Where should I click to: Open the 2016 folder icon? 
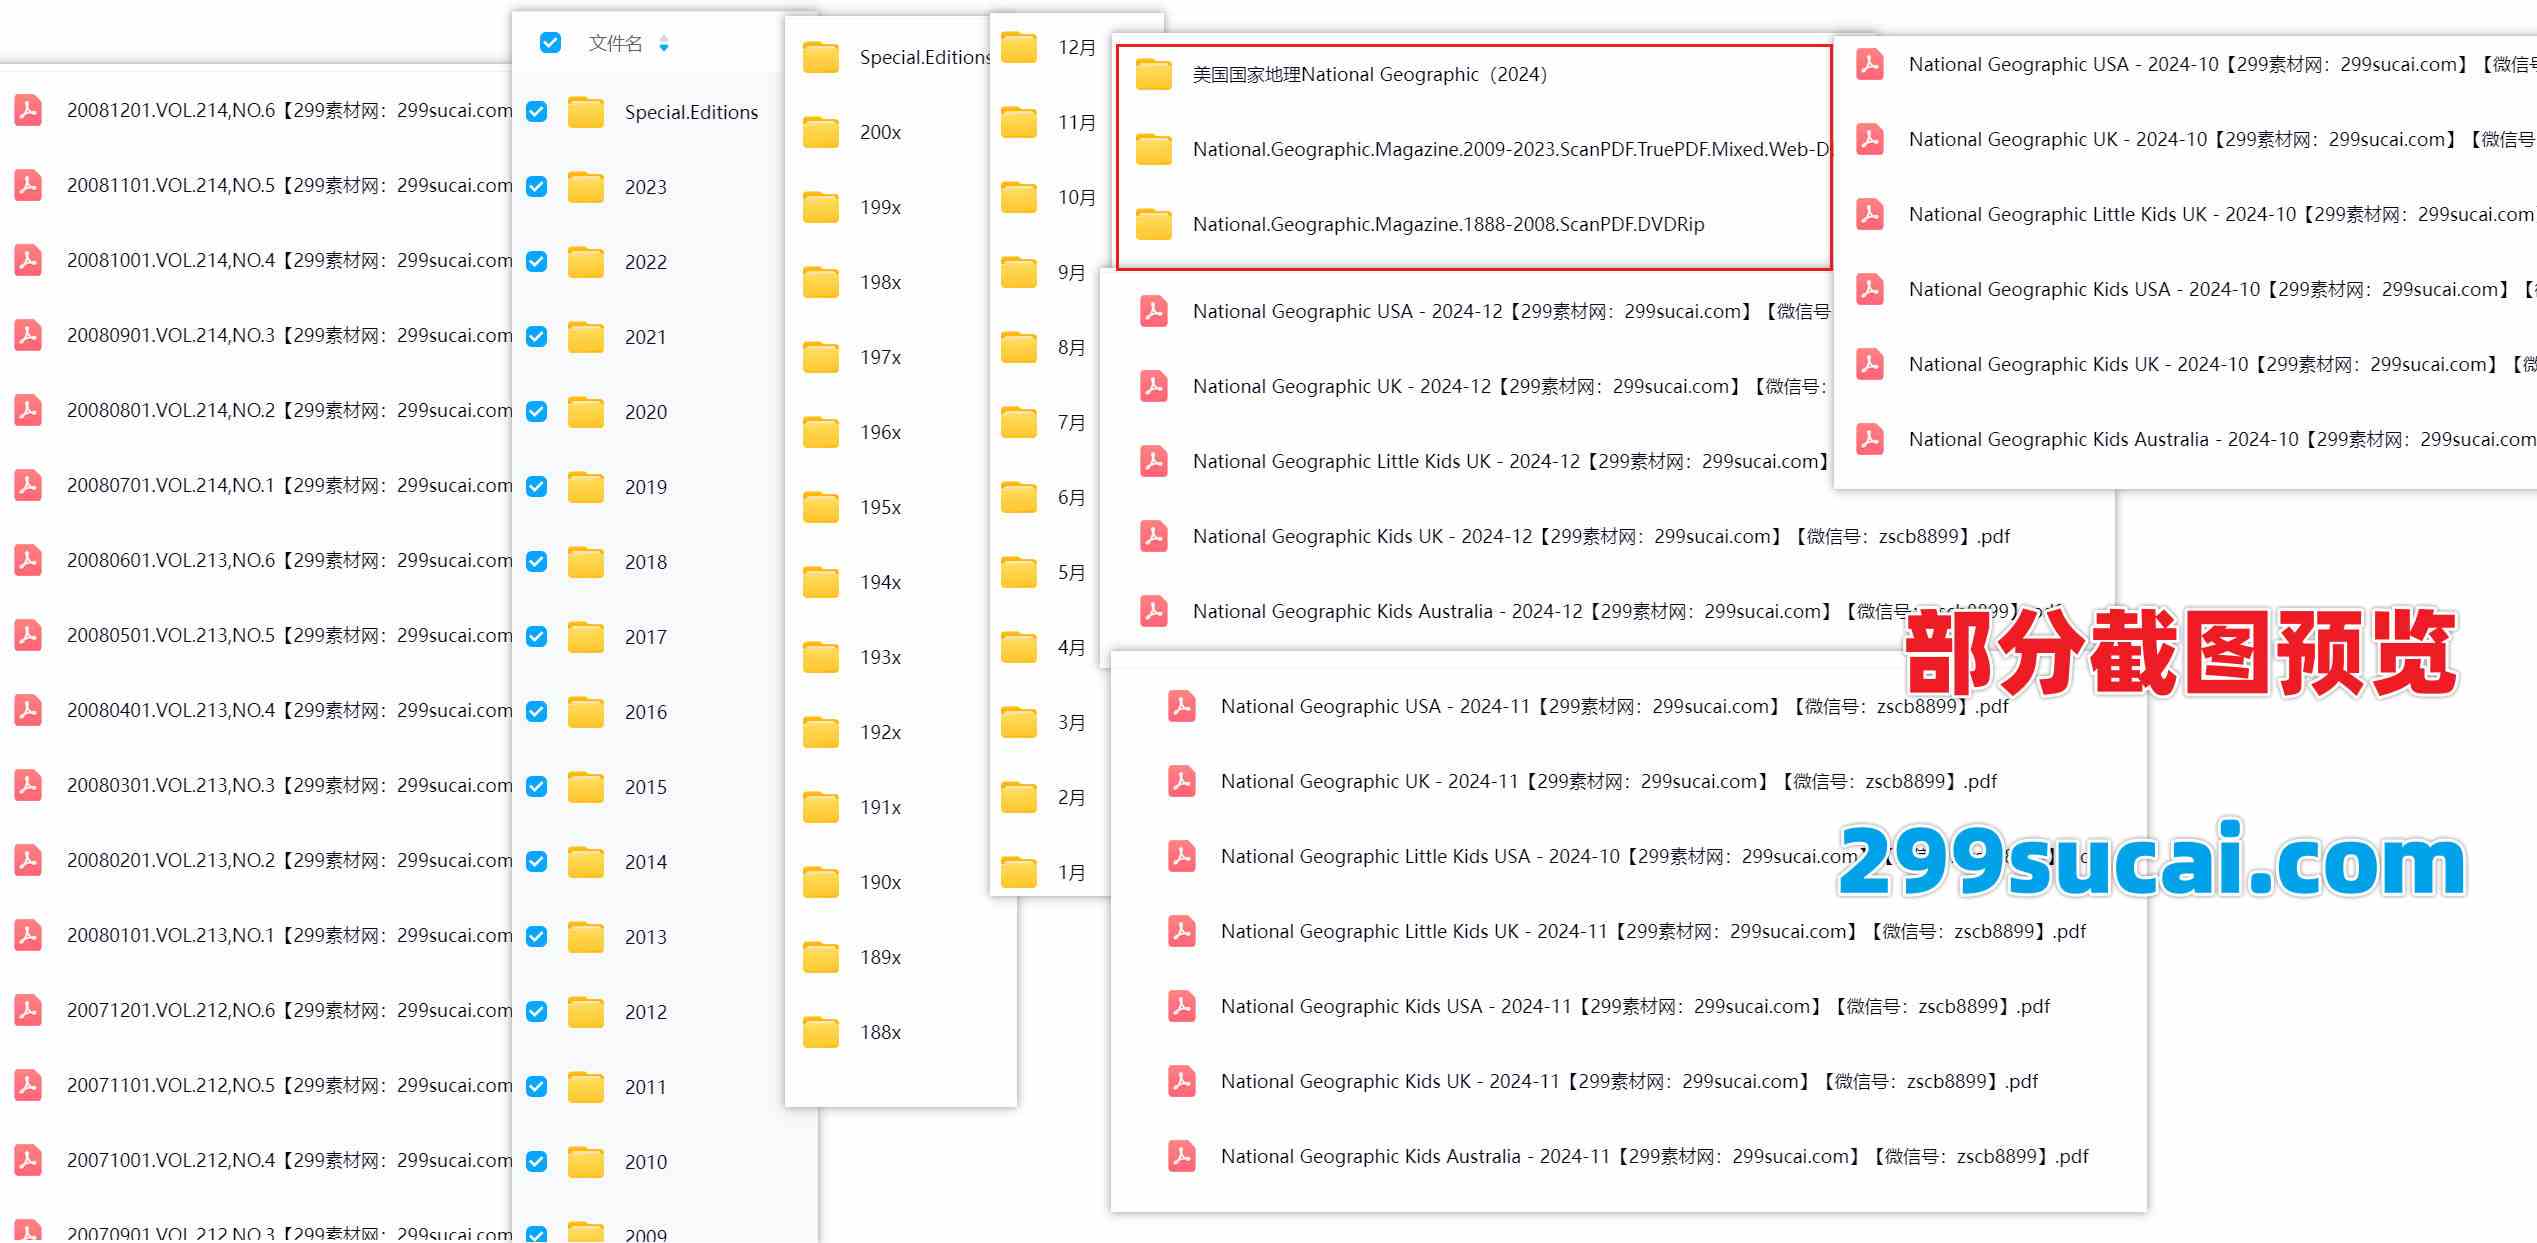(x=586, y=711)
